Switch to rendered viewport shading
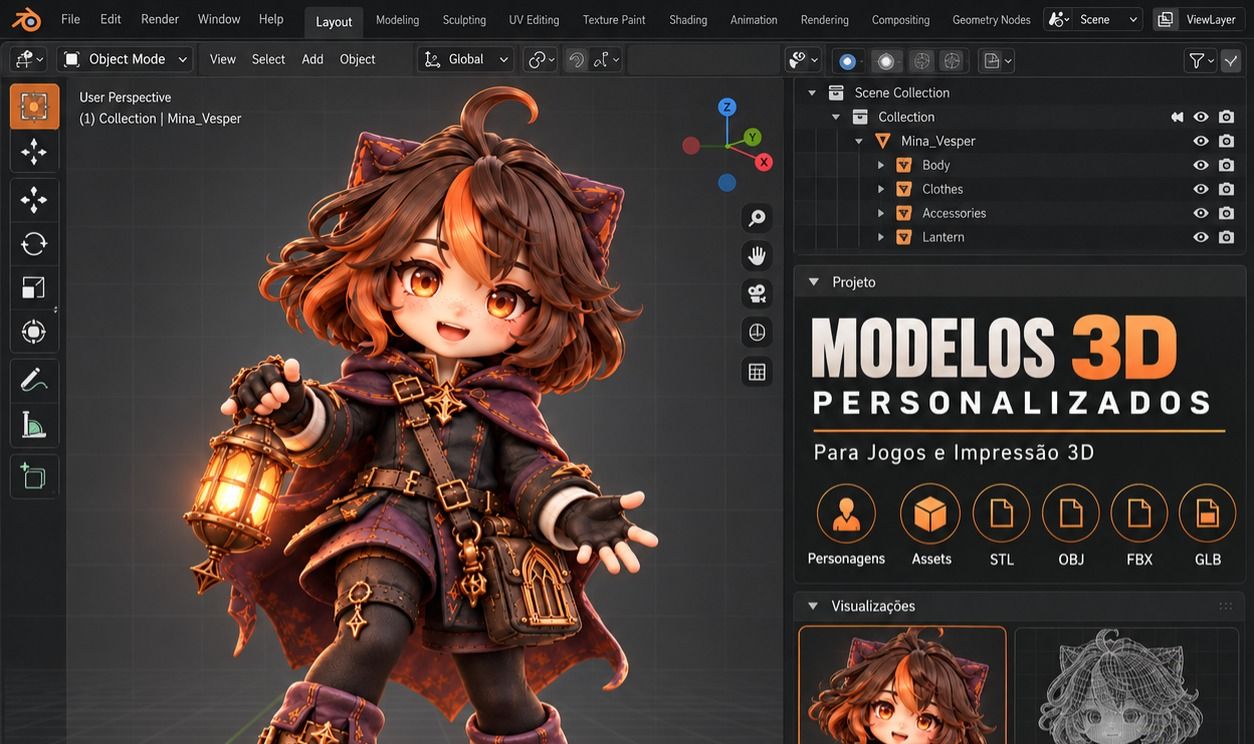 click(952, 61)
